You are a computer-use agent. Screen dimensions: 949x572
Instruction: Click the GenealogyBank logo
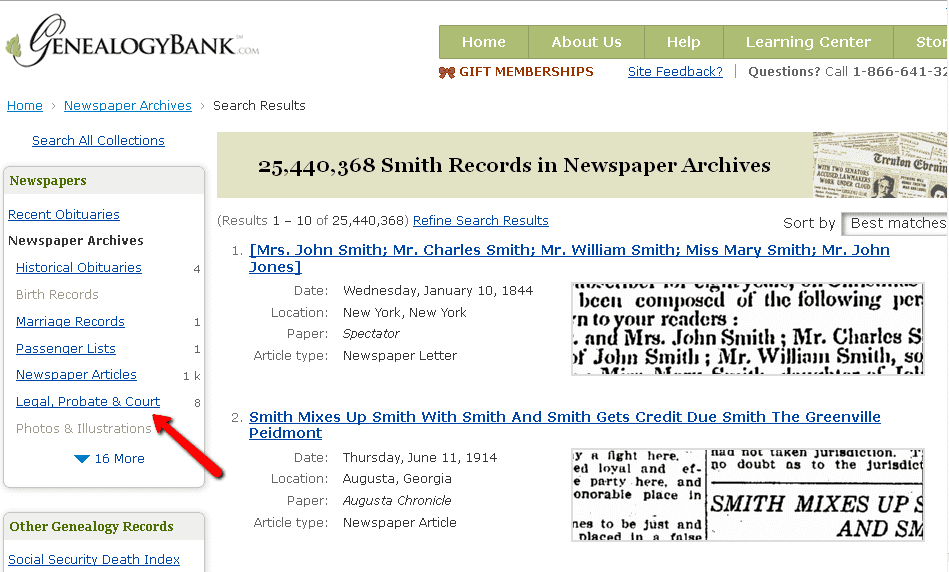(x=132, y=41)
